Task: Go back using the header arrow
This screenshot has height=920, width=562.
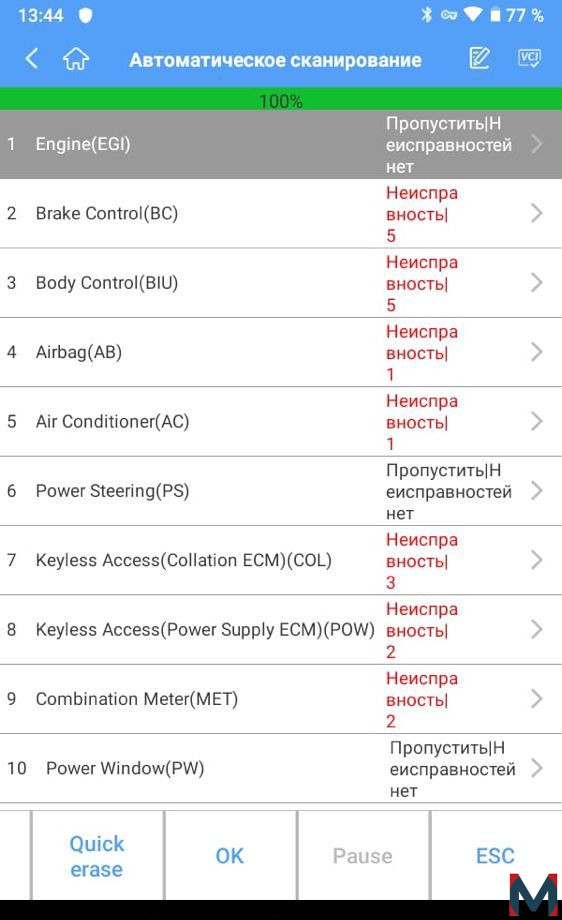Action: click(32, 59)
